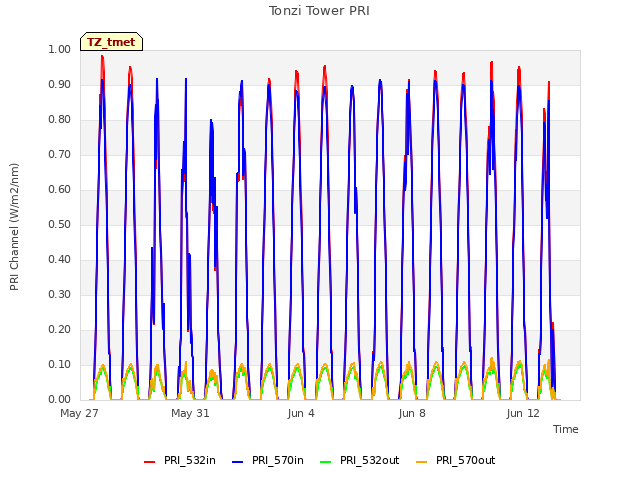Click the y-axis label PRI Channel (W/m2/nm)
This screenshot has height=480, width=640.
pos(14,227)
